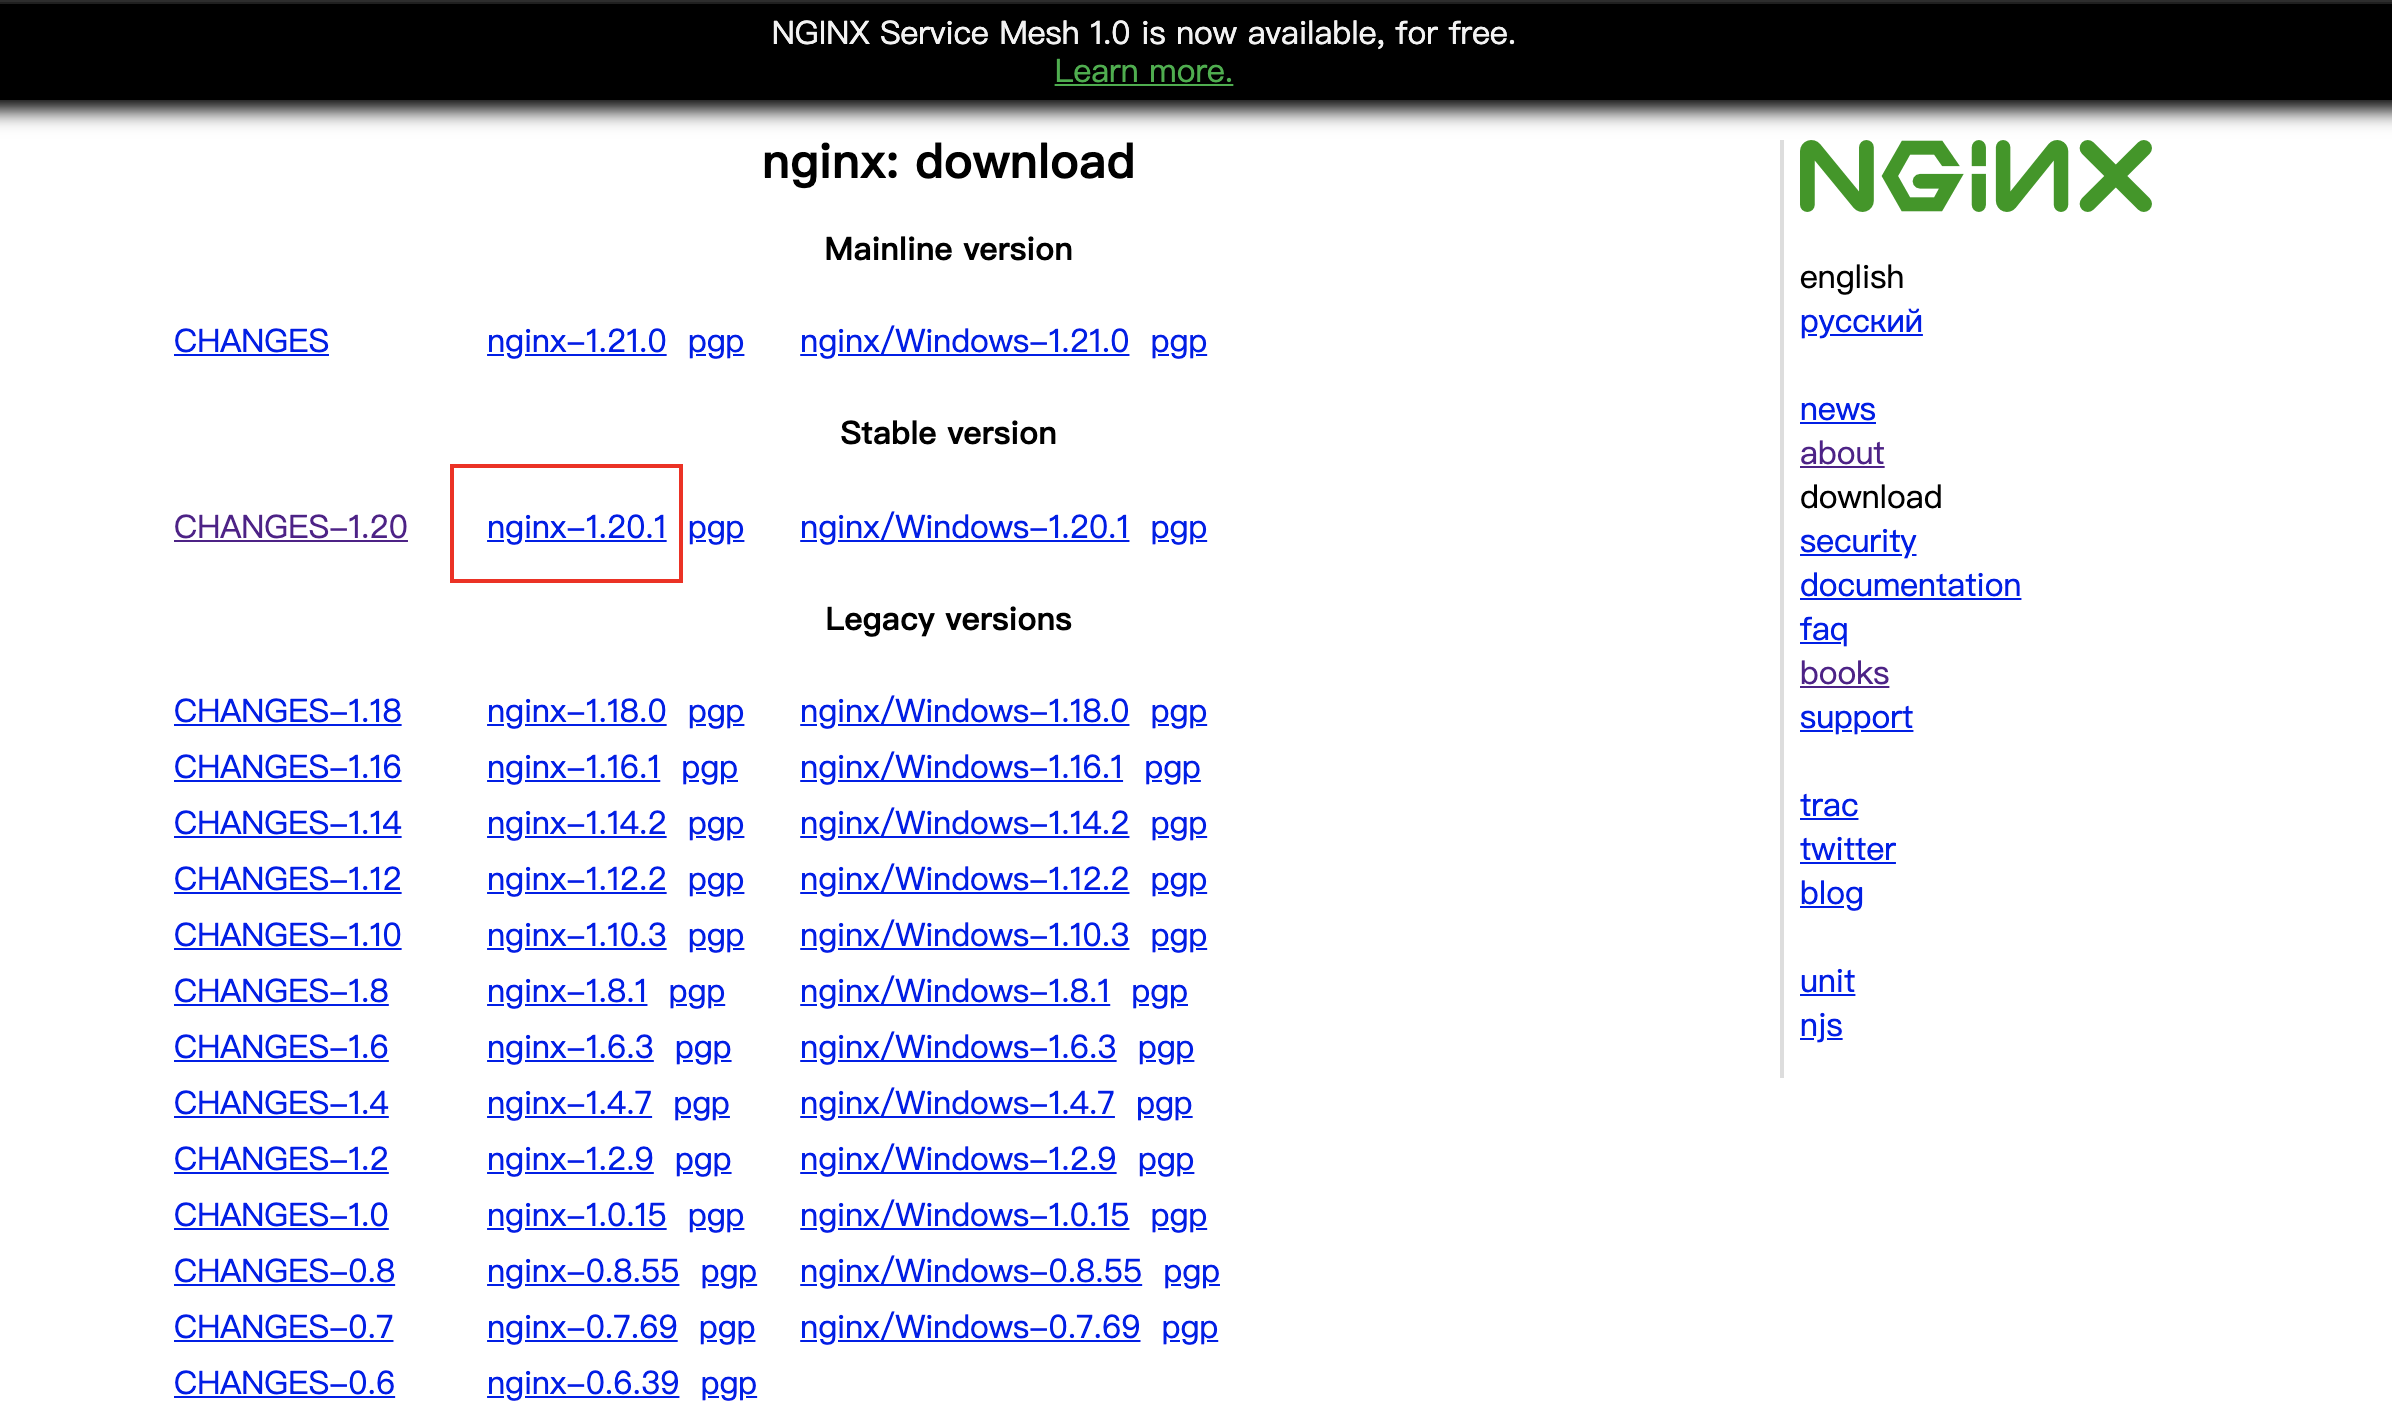
Task: Open documentation from sidebar
Action: [x=1909, y=585]
